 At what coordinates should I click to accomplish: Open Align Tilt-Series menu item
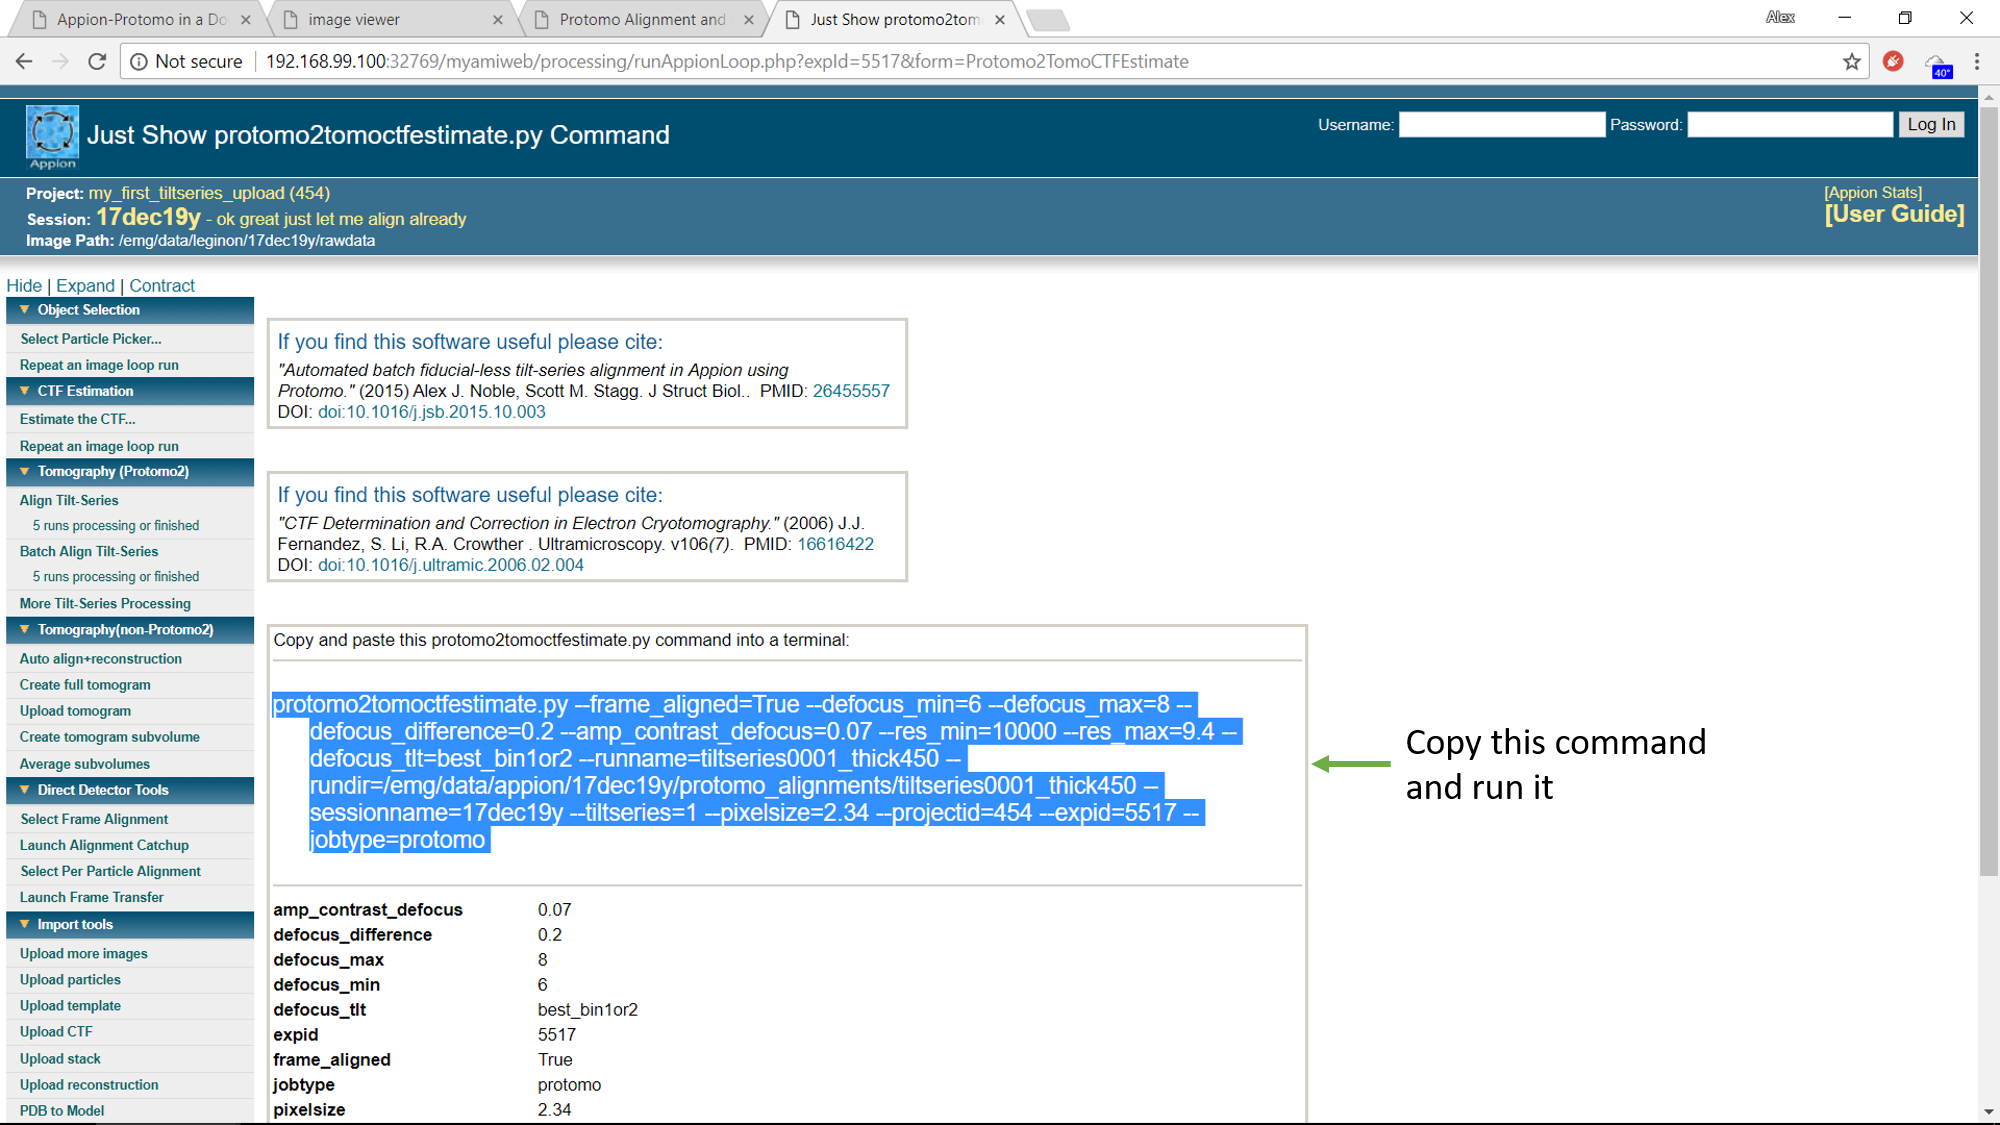(x=69, y=500)
